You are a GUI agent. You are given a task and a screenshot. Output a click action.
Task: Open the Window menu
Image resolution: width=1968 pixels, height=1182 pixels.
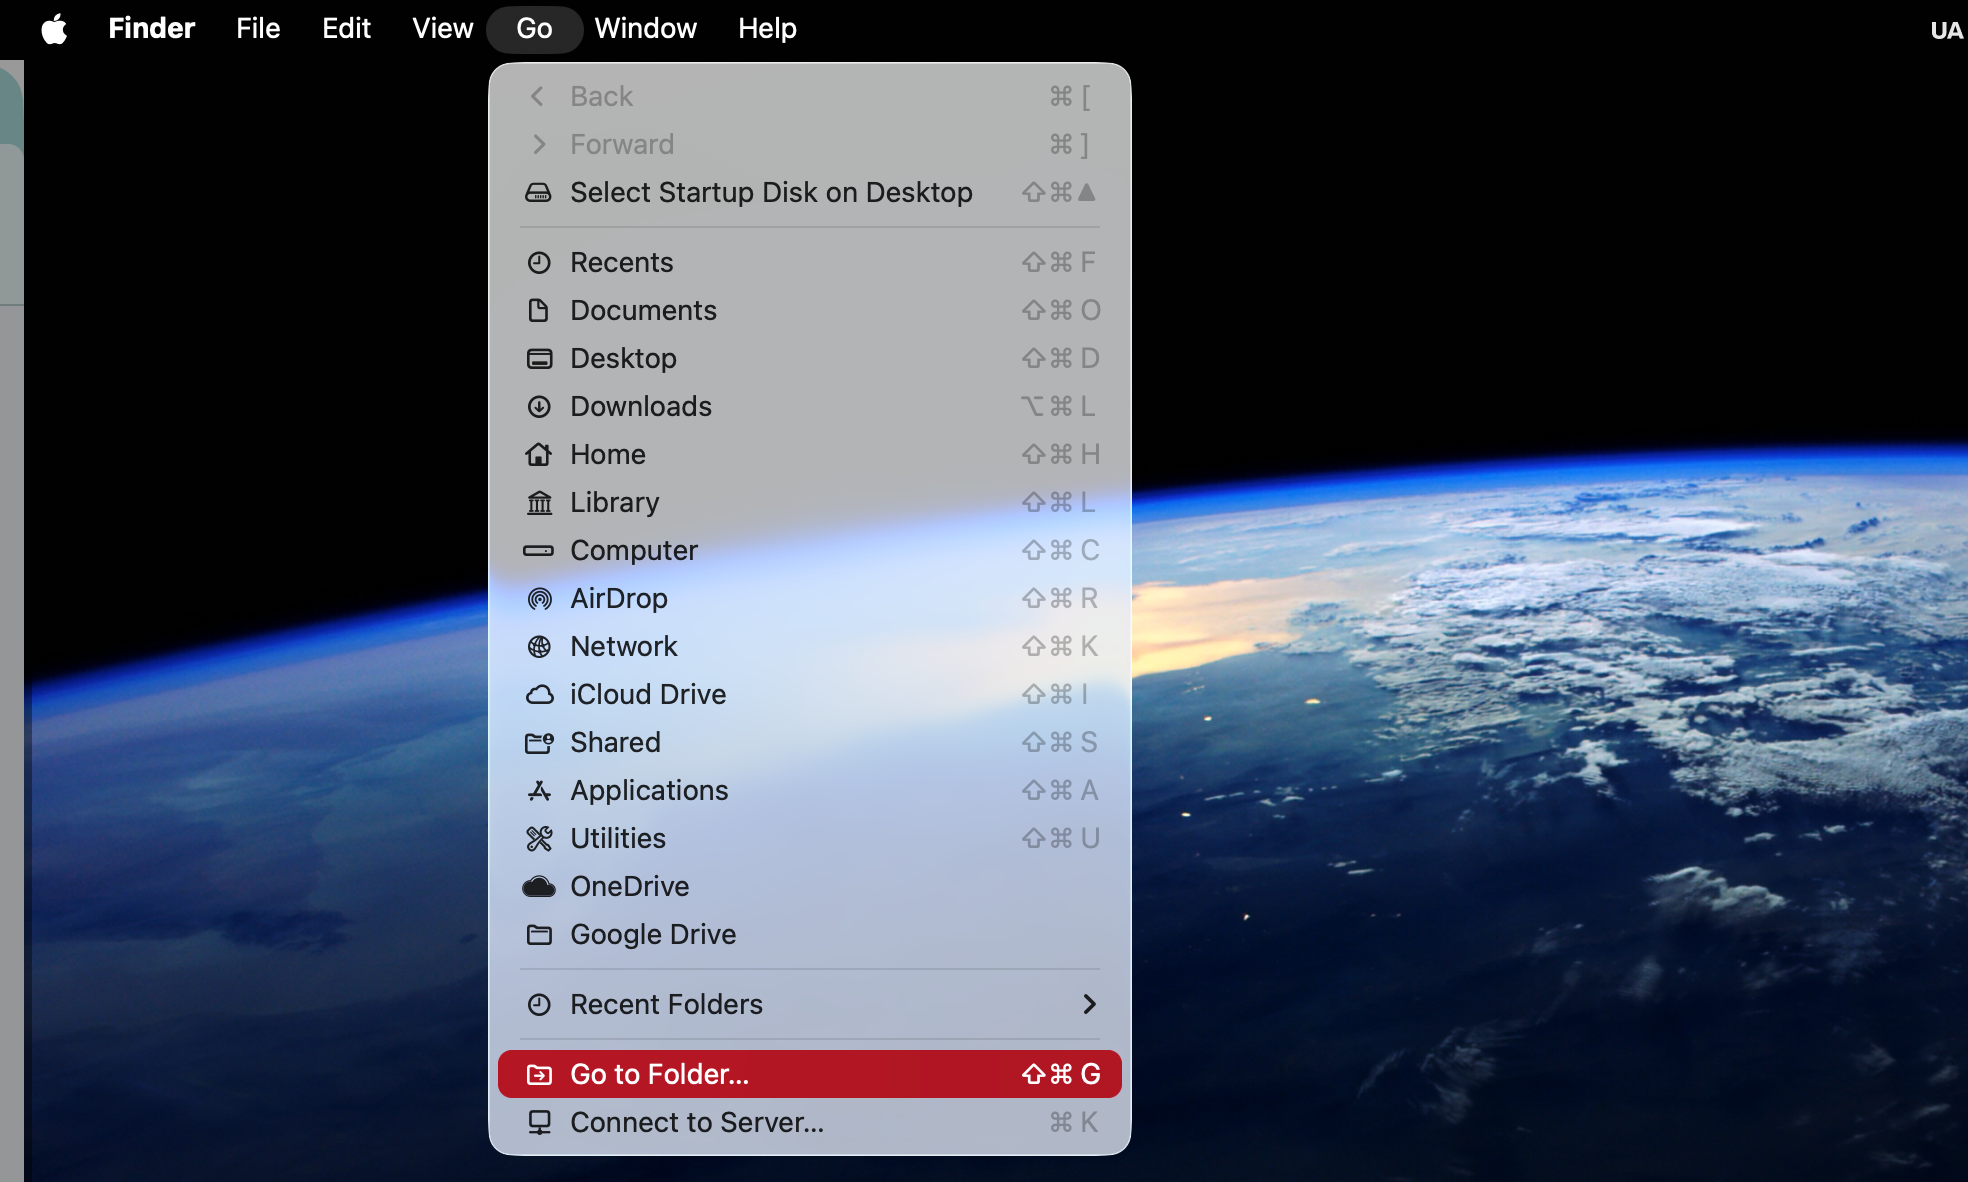tap(645, 28)
